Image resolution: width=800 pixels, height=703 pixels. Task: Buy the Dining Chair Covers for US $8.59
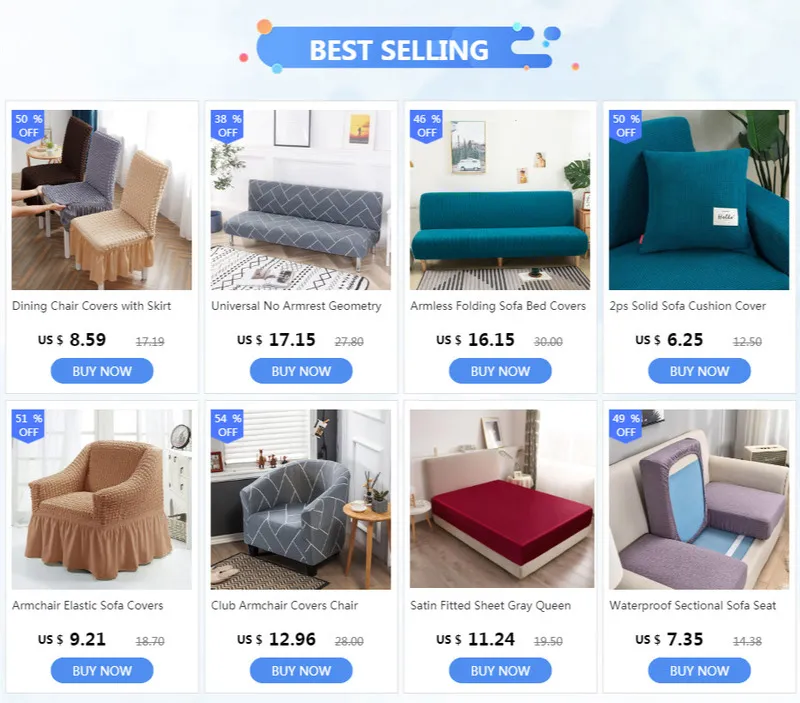102,371
